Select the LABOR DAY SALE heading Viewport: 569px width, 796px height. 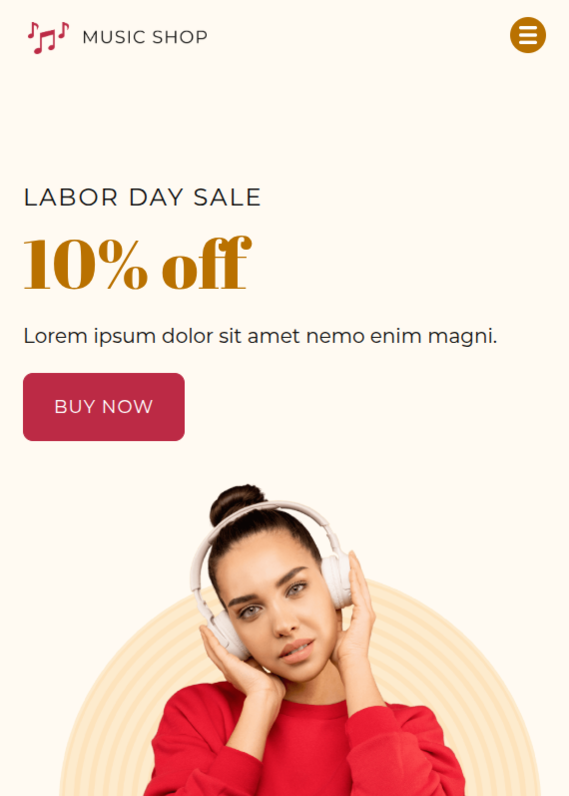pyautogui.click(x=142, y=197)
